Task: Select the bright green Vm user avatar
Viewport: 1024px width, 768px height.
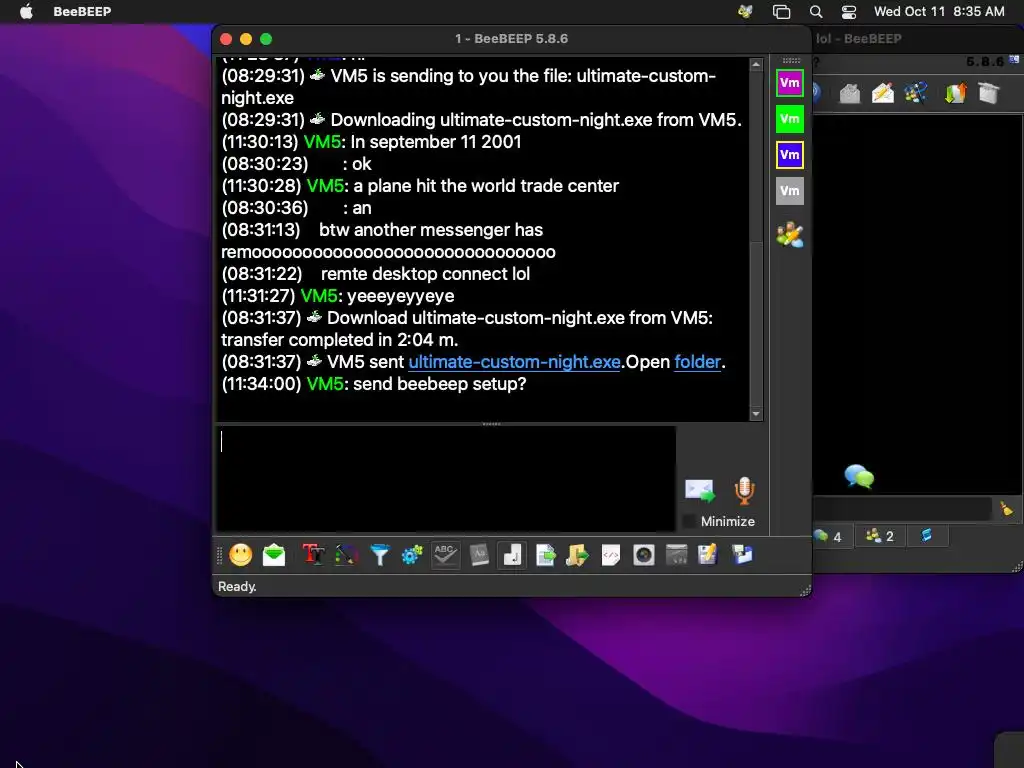Action: click(790, 119)
